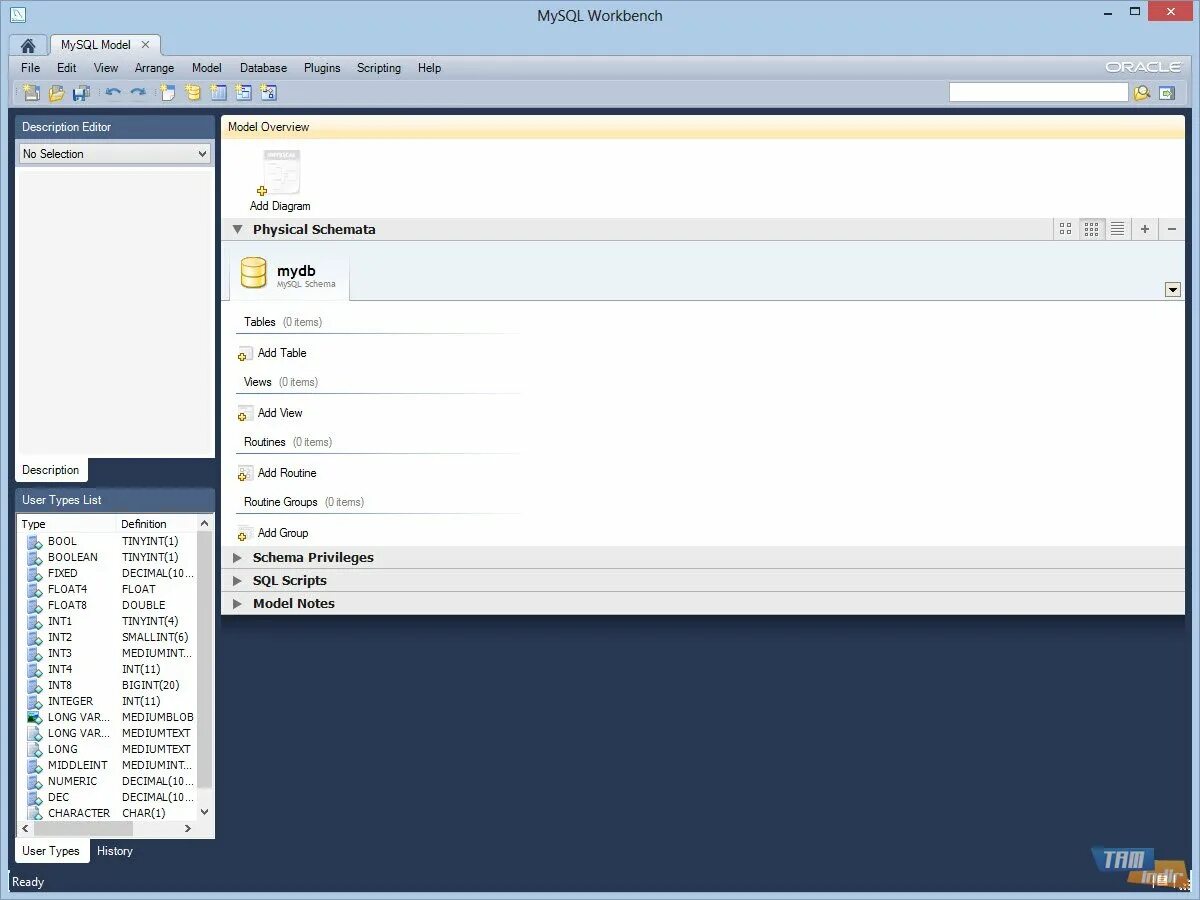Create a new routine via toolbar
Image resolution: width=1200 pixels, height=900 pixels.
click(x=268, y=93)
